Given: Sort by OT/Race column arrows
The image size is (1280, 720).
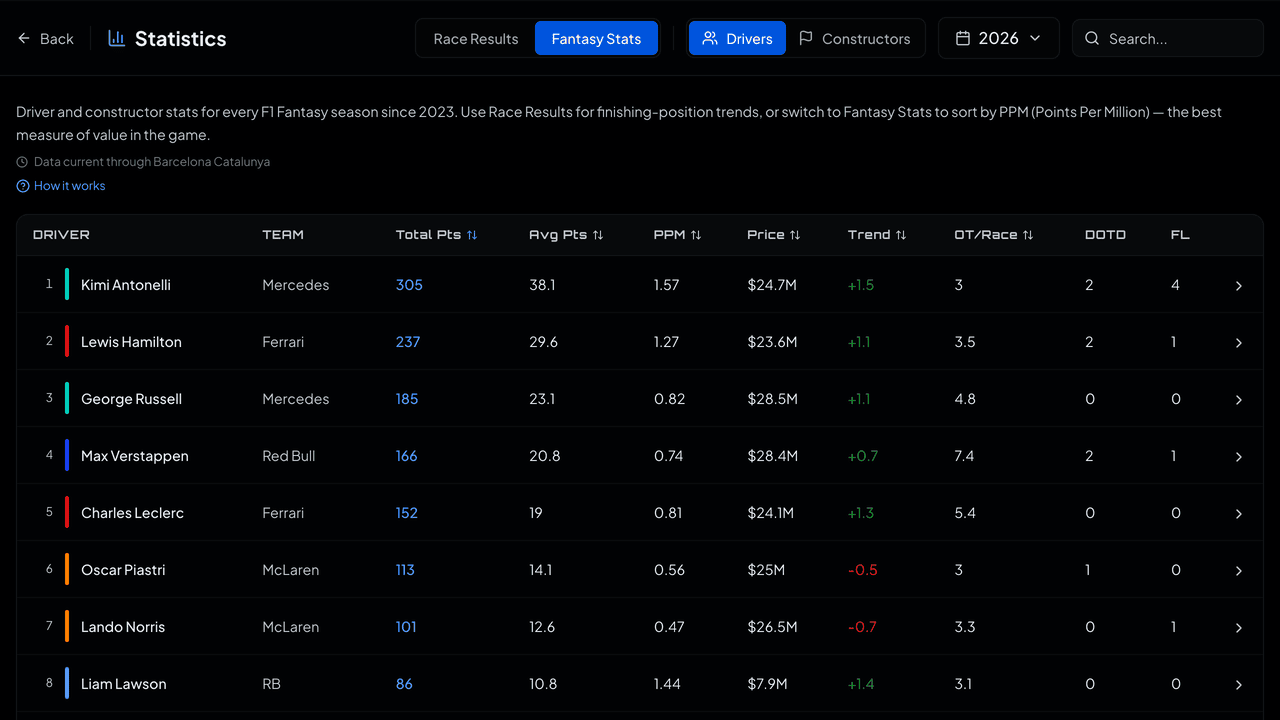Looking at the screenshot, I should point(1028,235).
